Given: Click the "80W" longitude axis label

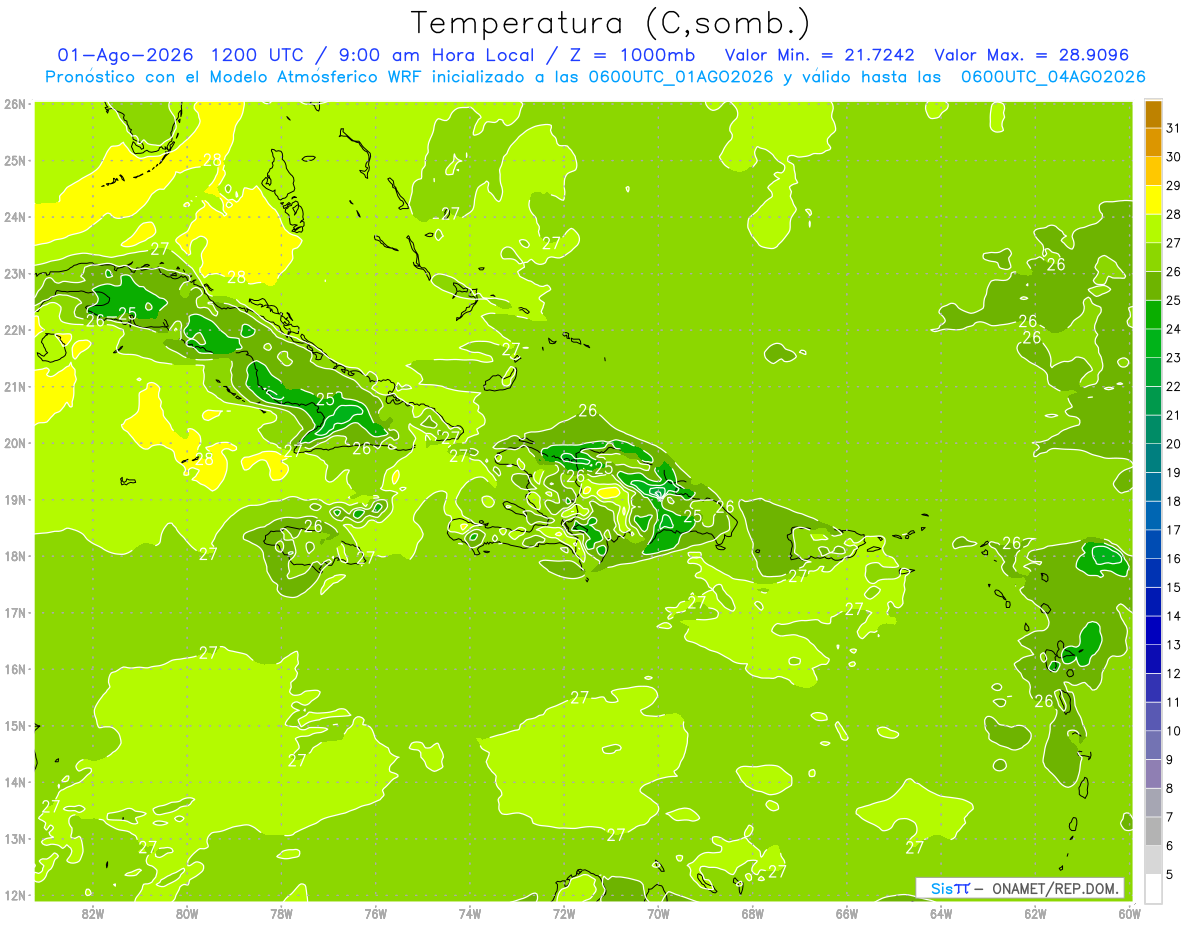Looking at the screenshot, I should pos(187,914).
